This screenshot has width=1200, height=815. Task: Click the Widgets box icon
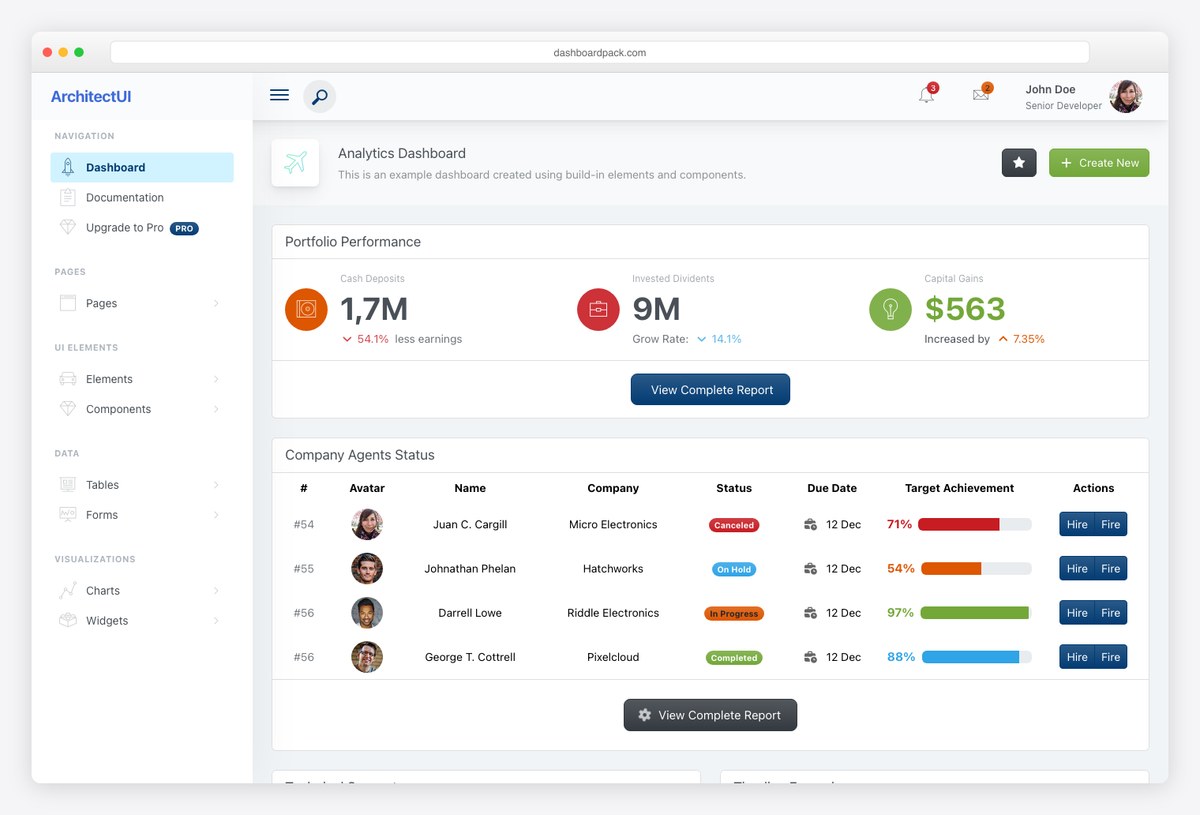68,621
